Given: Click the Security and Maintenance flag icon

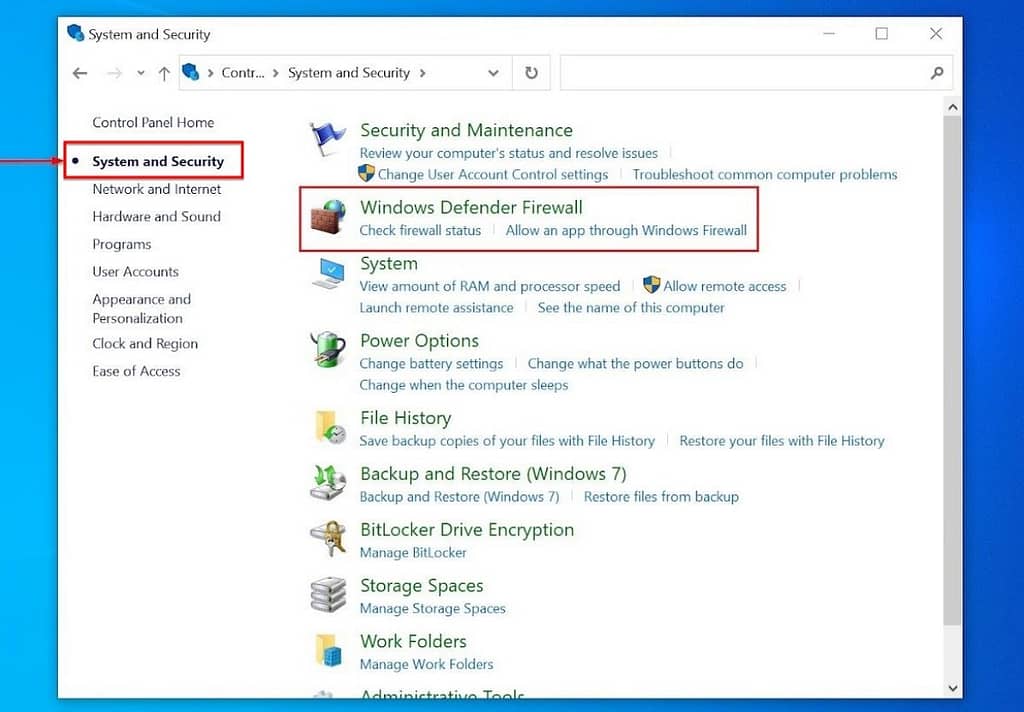Looking at the screenshot, I should pyautogui.click(x=328, y=139).
